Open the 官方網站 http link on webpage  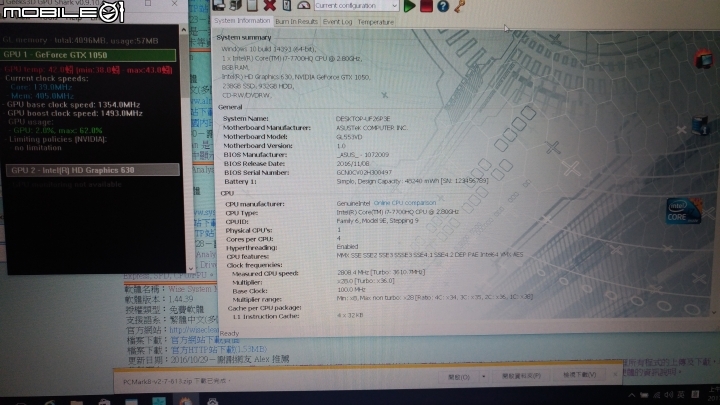(193, 330)
